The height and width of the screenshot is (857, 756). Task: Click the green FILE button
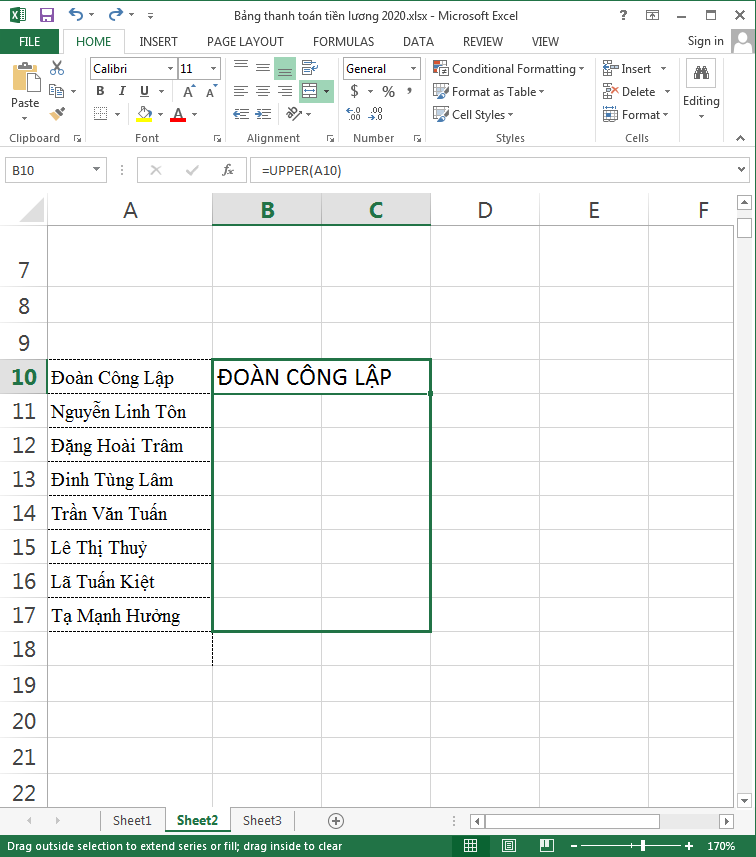point(29,42)
